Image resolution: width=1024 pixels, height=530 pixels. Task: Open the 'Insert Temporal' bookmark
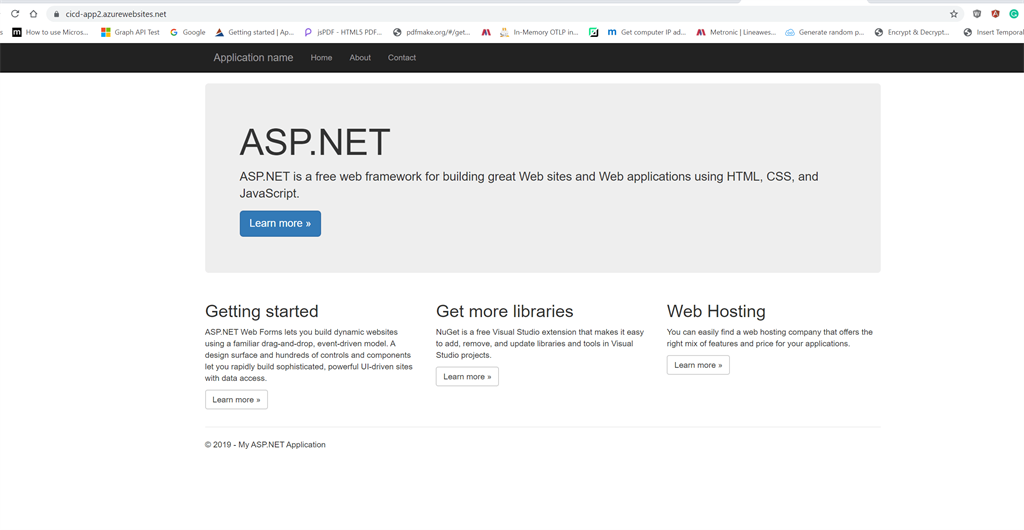pyautogui.click(x=993, y=32)
